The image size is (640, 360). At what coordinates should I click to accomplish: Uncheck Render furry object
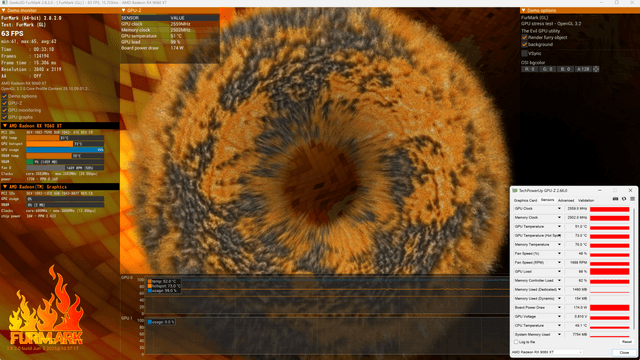pos(524,38)
